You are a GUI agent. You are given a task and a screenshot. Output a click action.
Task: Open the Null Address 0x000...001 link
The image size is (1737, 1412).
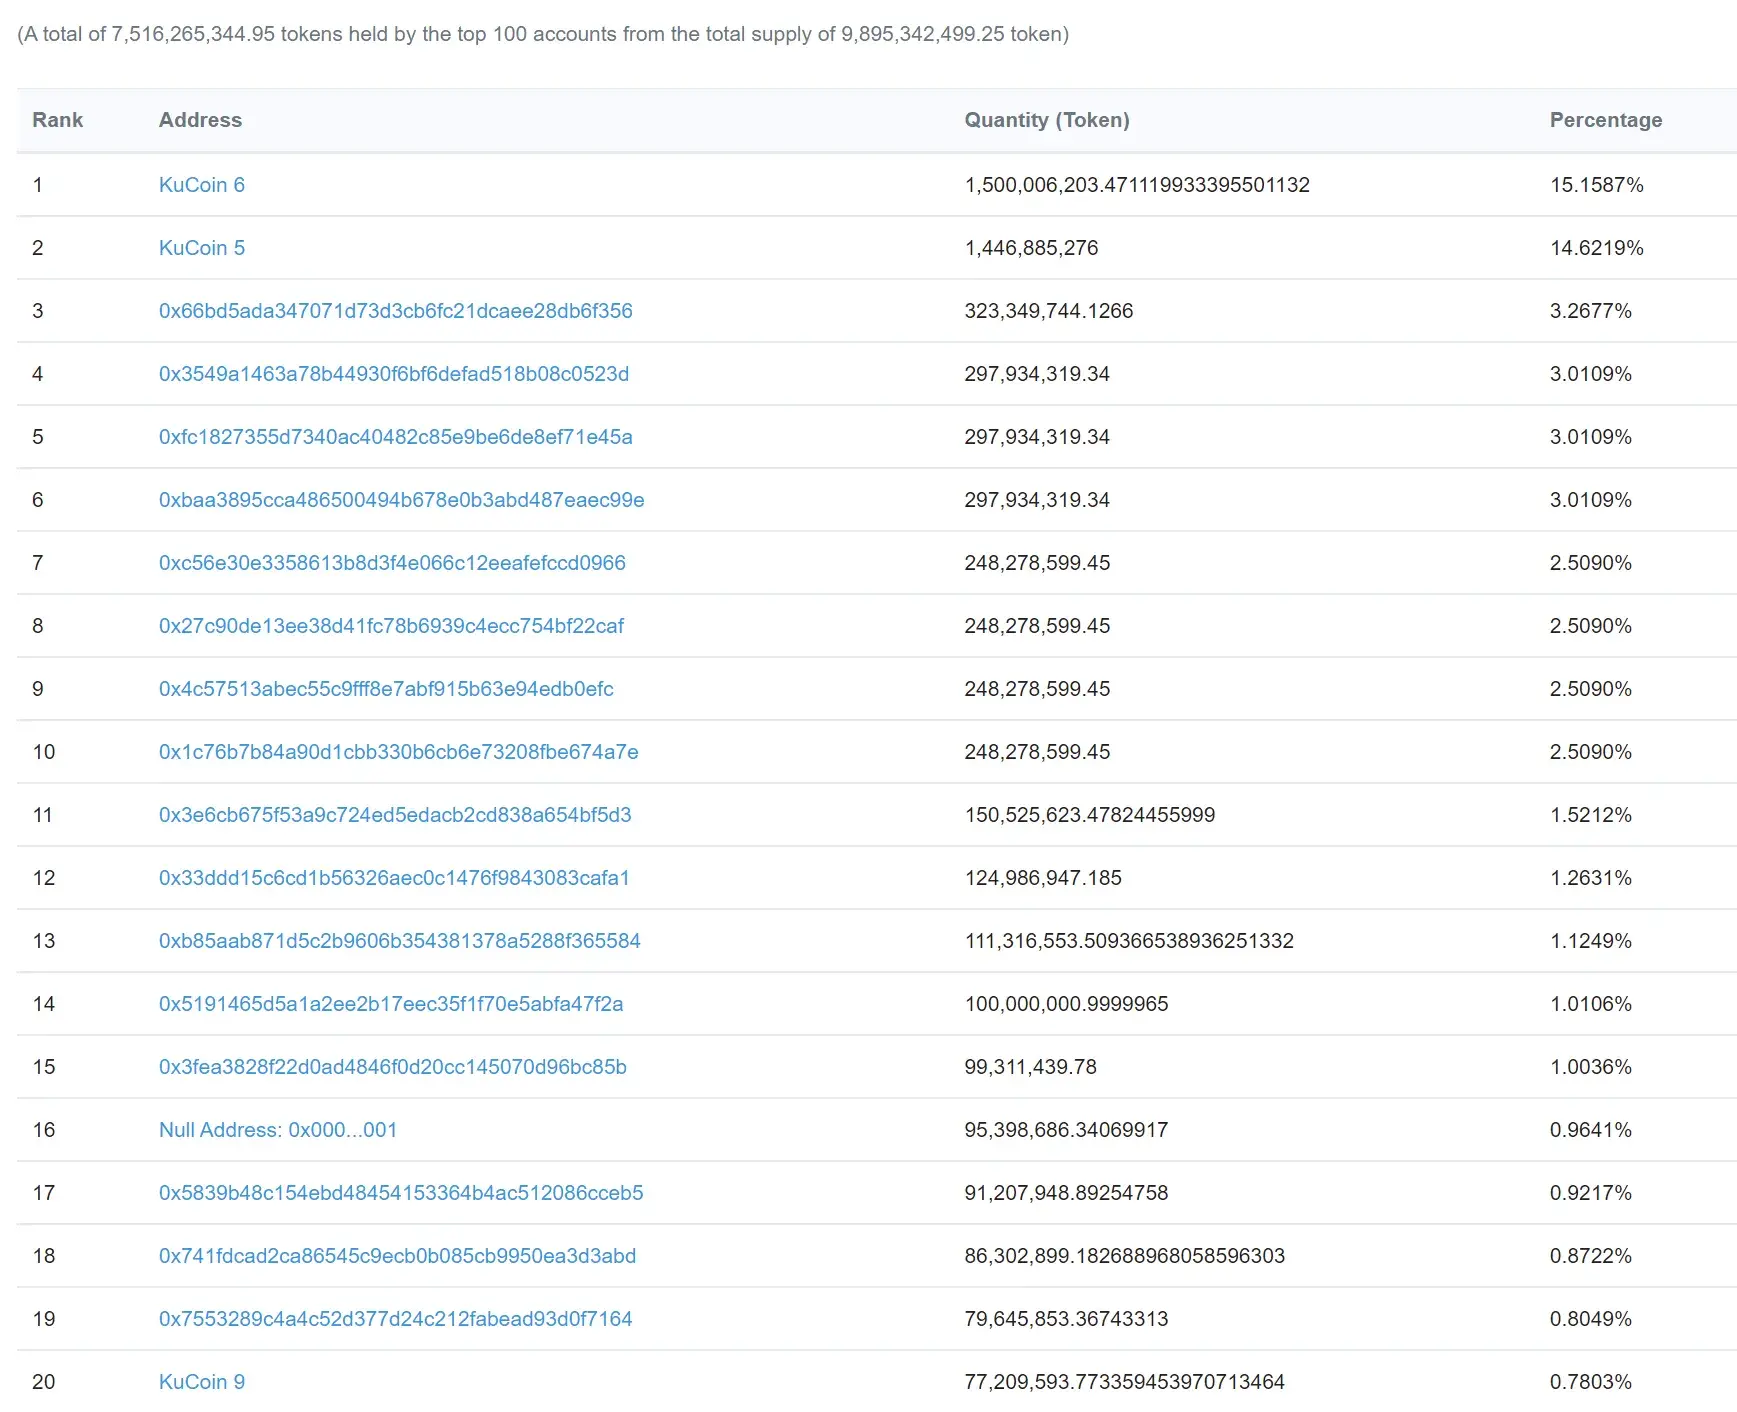pos(278,1130)
